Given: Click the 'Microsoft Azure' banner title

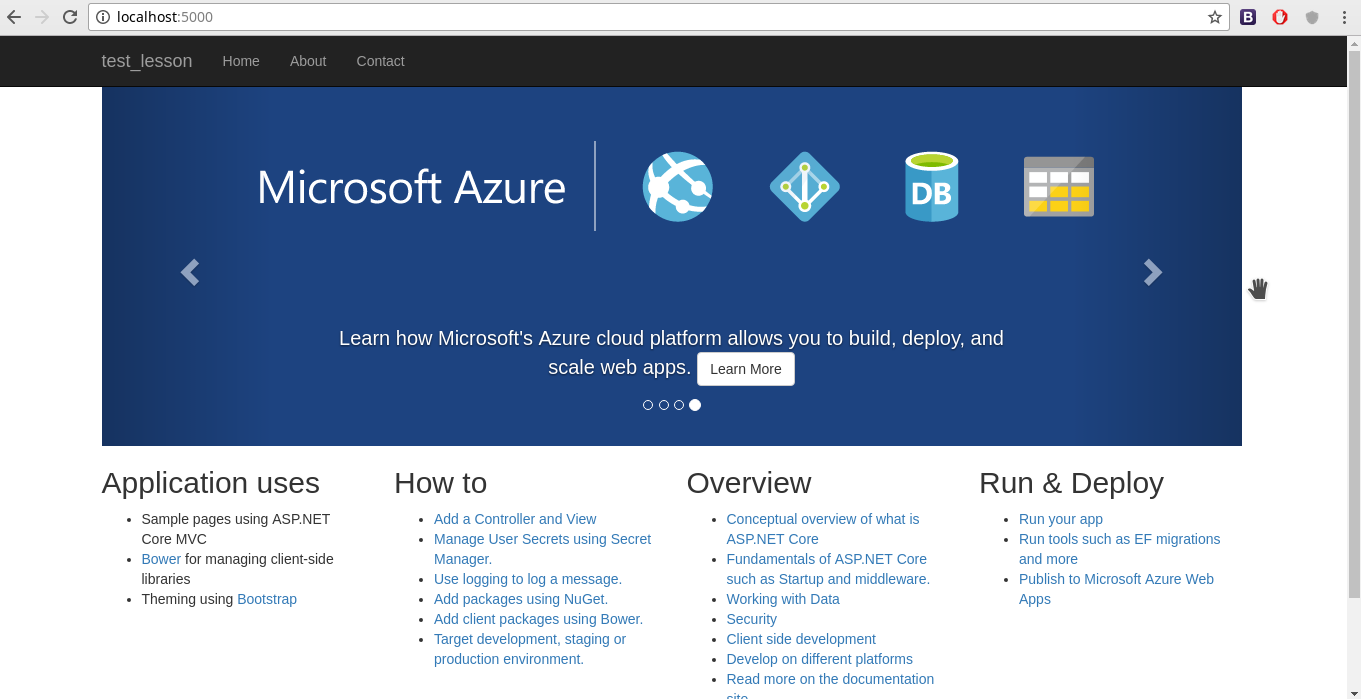Looking at the screenshot, I should coord(411,187).
